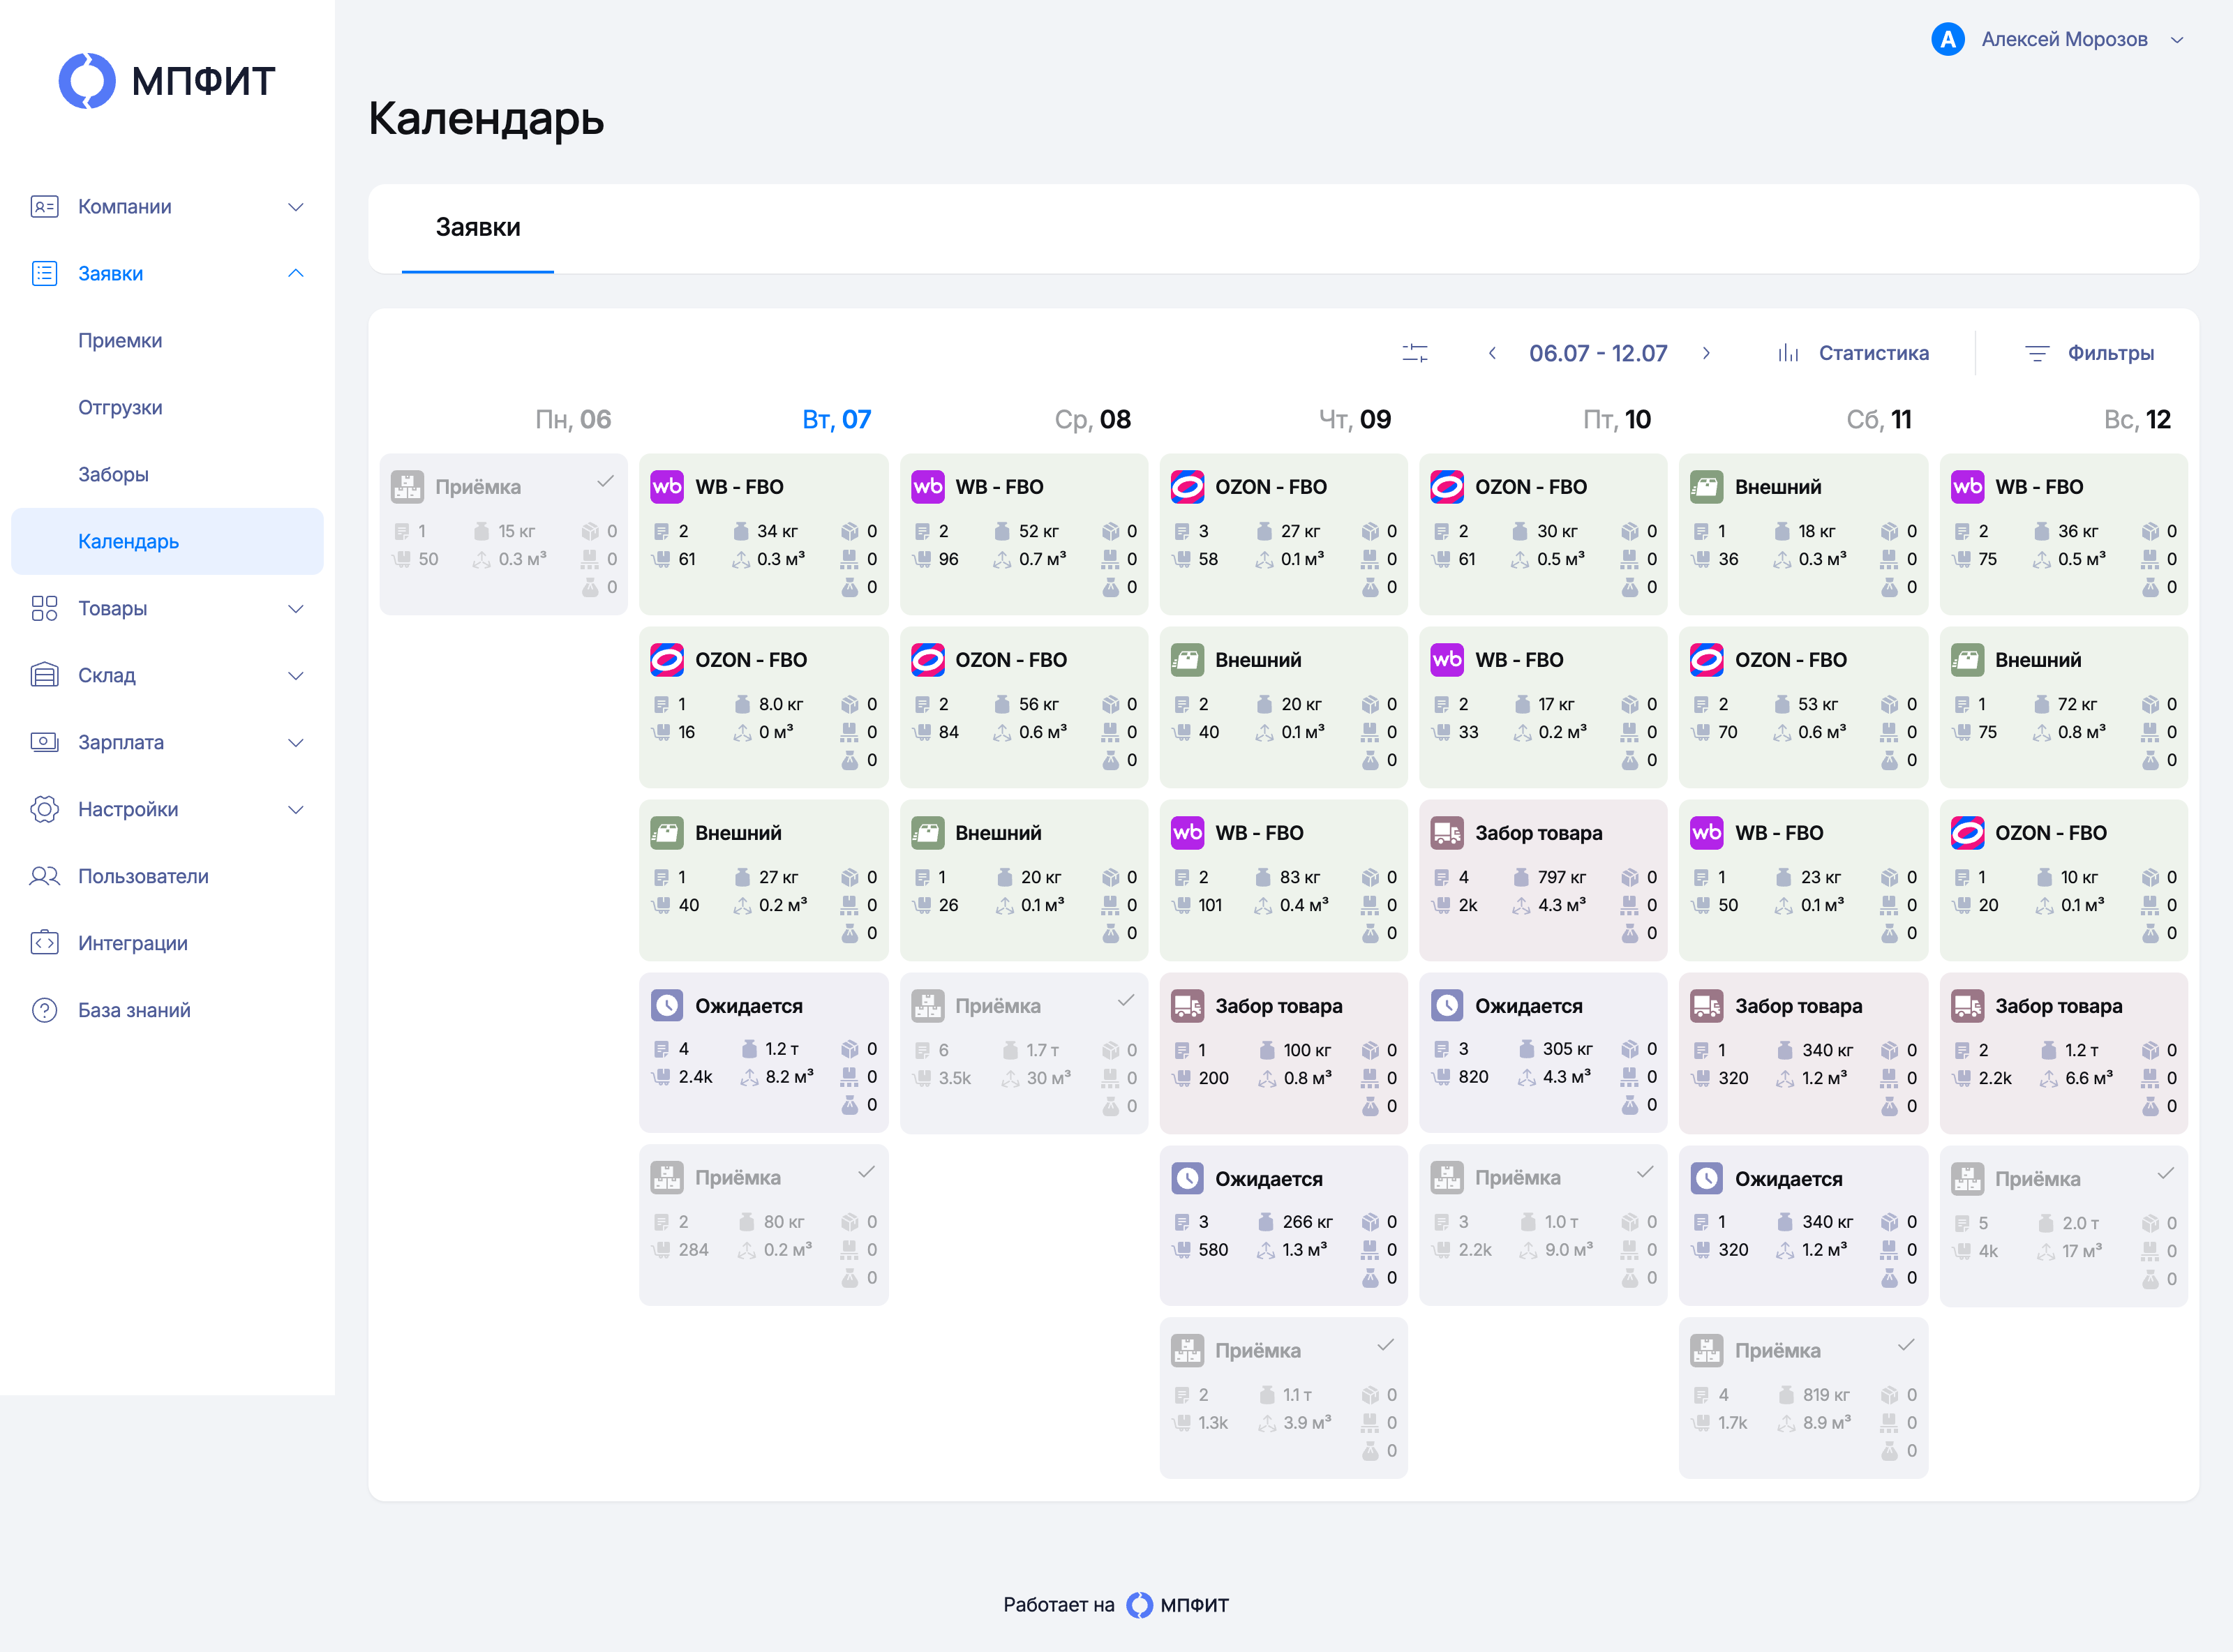Click checkmark on Wednesday's Приёмка 1.7 т card
2233x1652 pixels.
point(1125,1000)
